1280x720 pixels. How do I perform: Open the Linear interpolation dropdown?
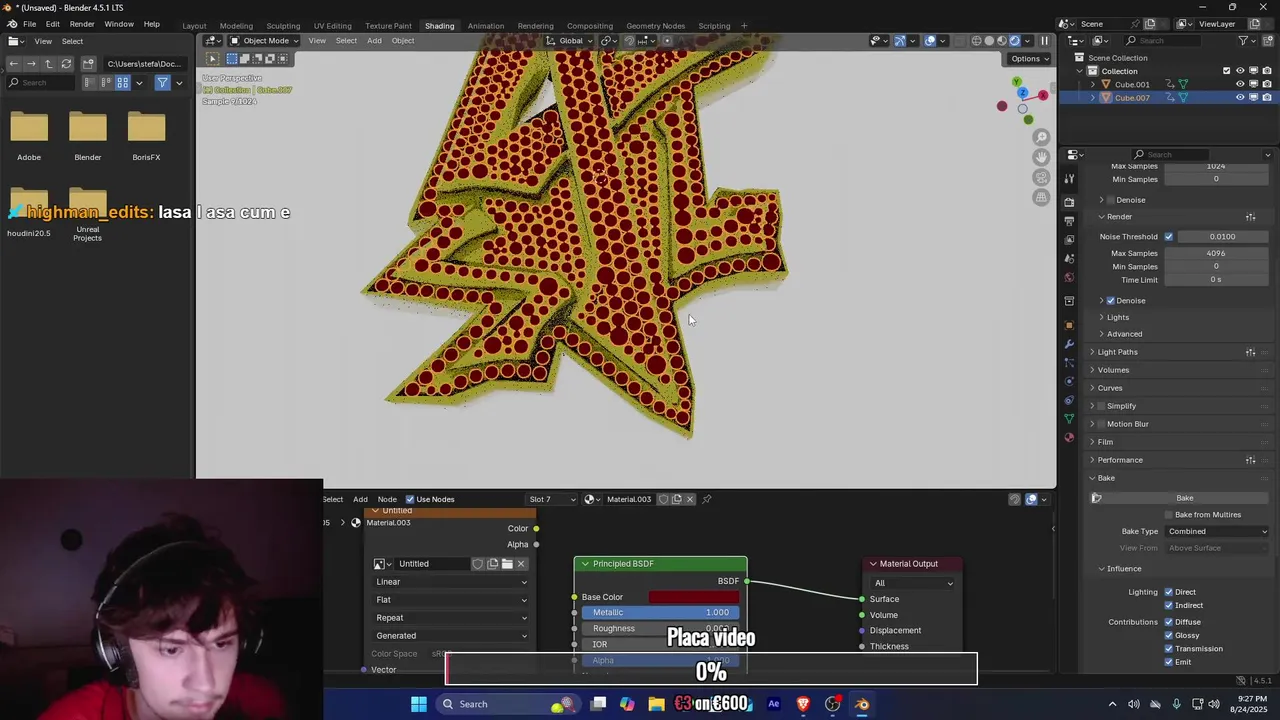click(x=451, y=582)
